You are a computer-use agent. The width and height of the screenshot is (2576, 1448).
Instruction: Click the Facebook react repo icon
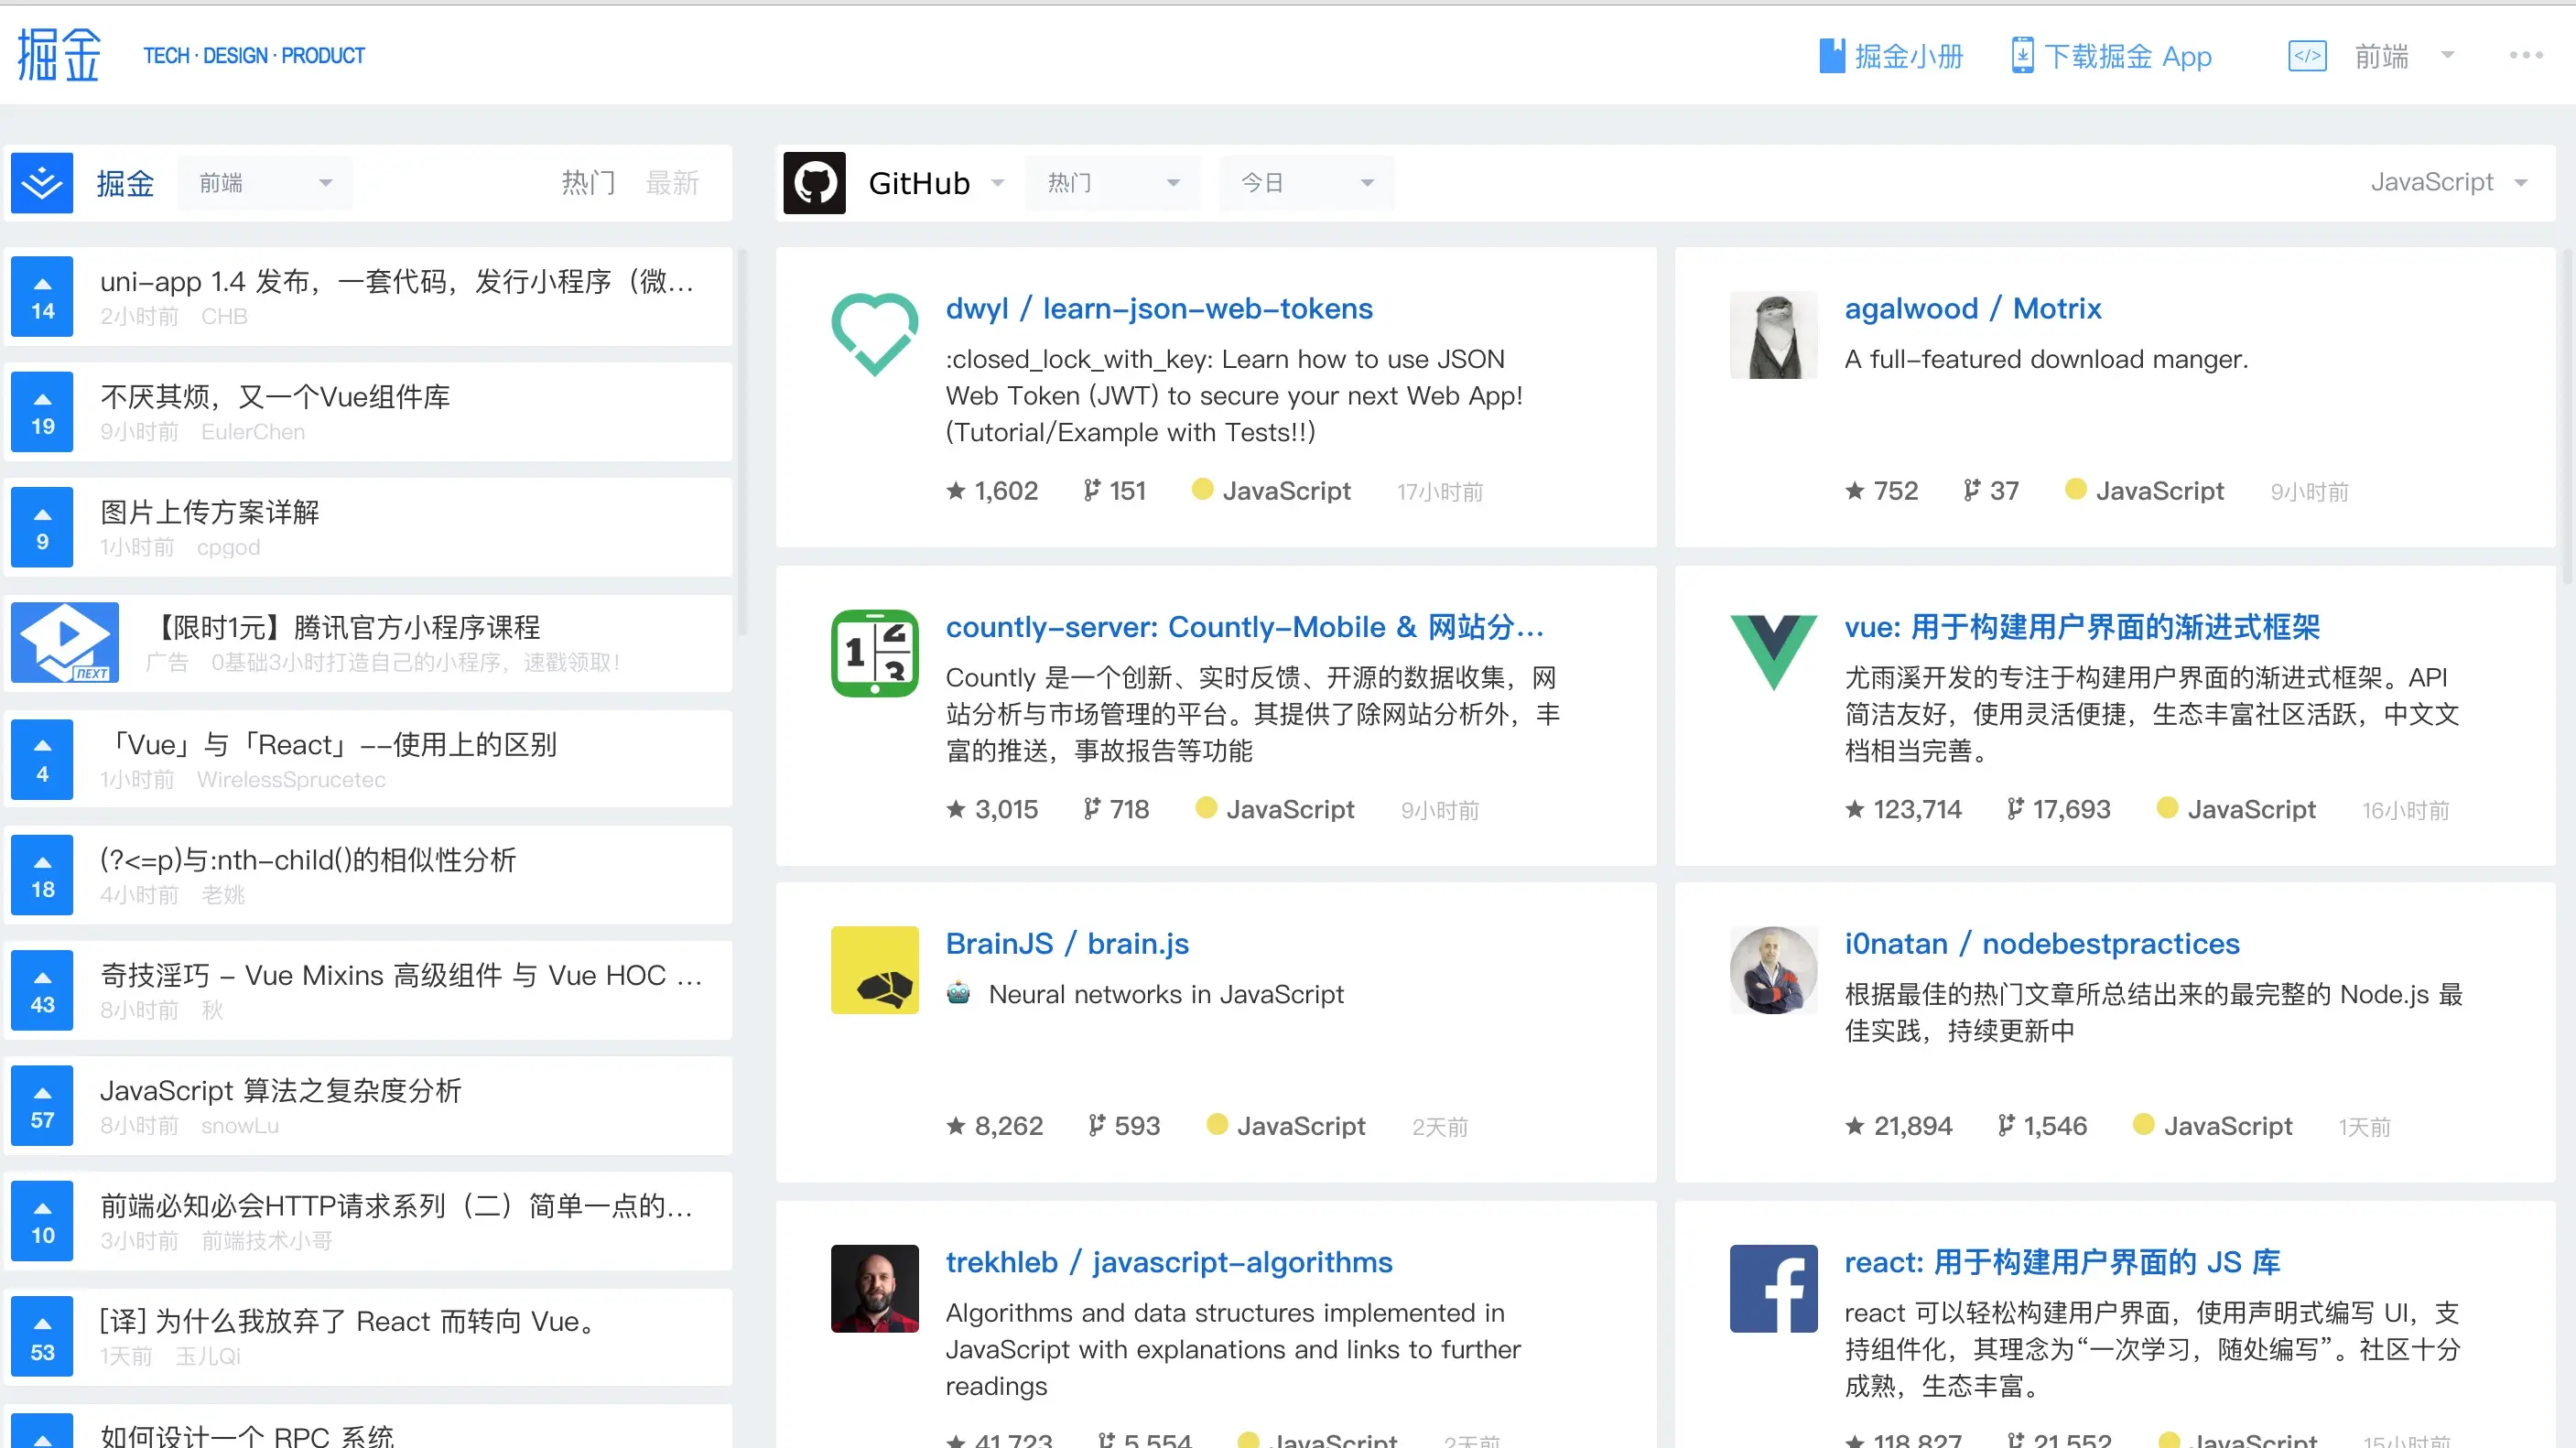(x=1773, y=1288)
